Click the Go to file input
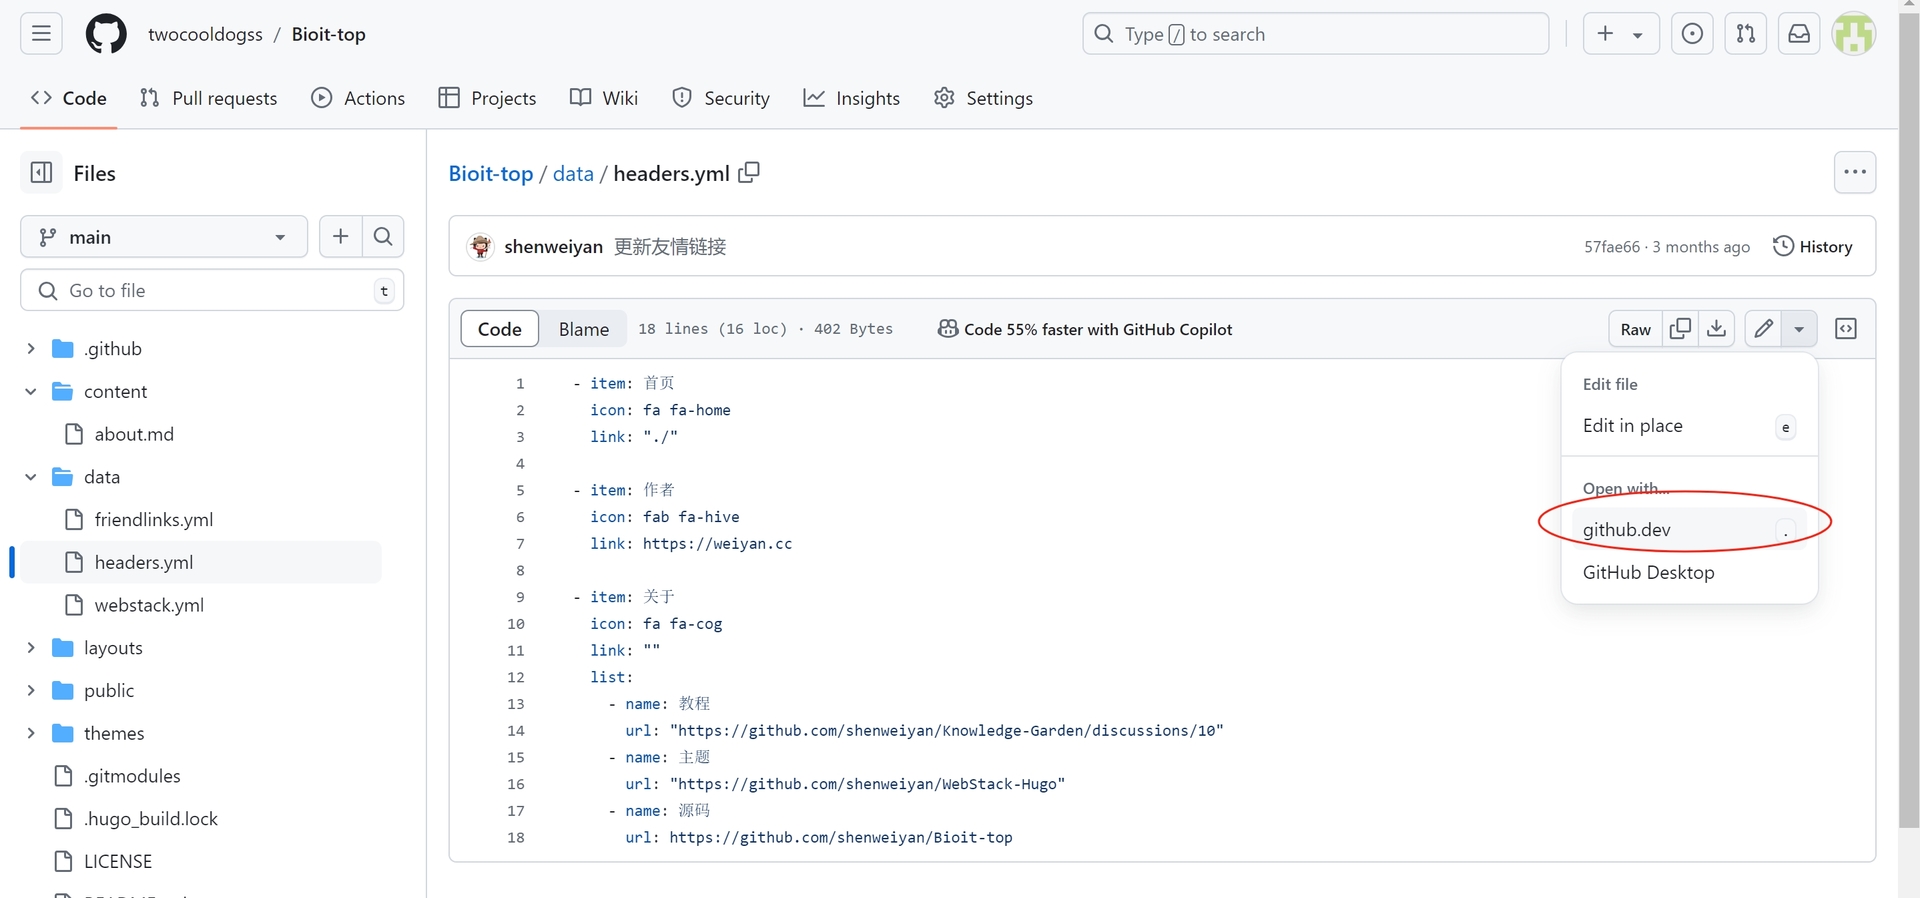1920x898 pixels. (212, 291)
